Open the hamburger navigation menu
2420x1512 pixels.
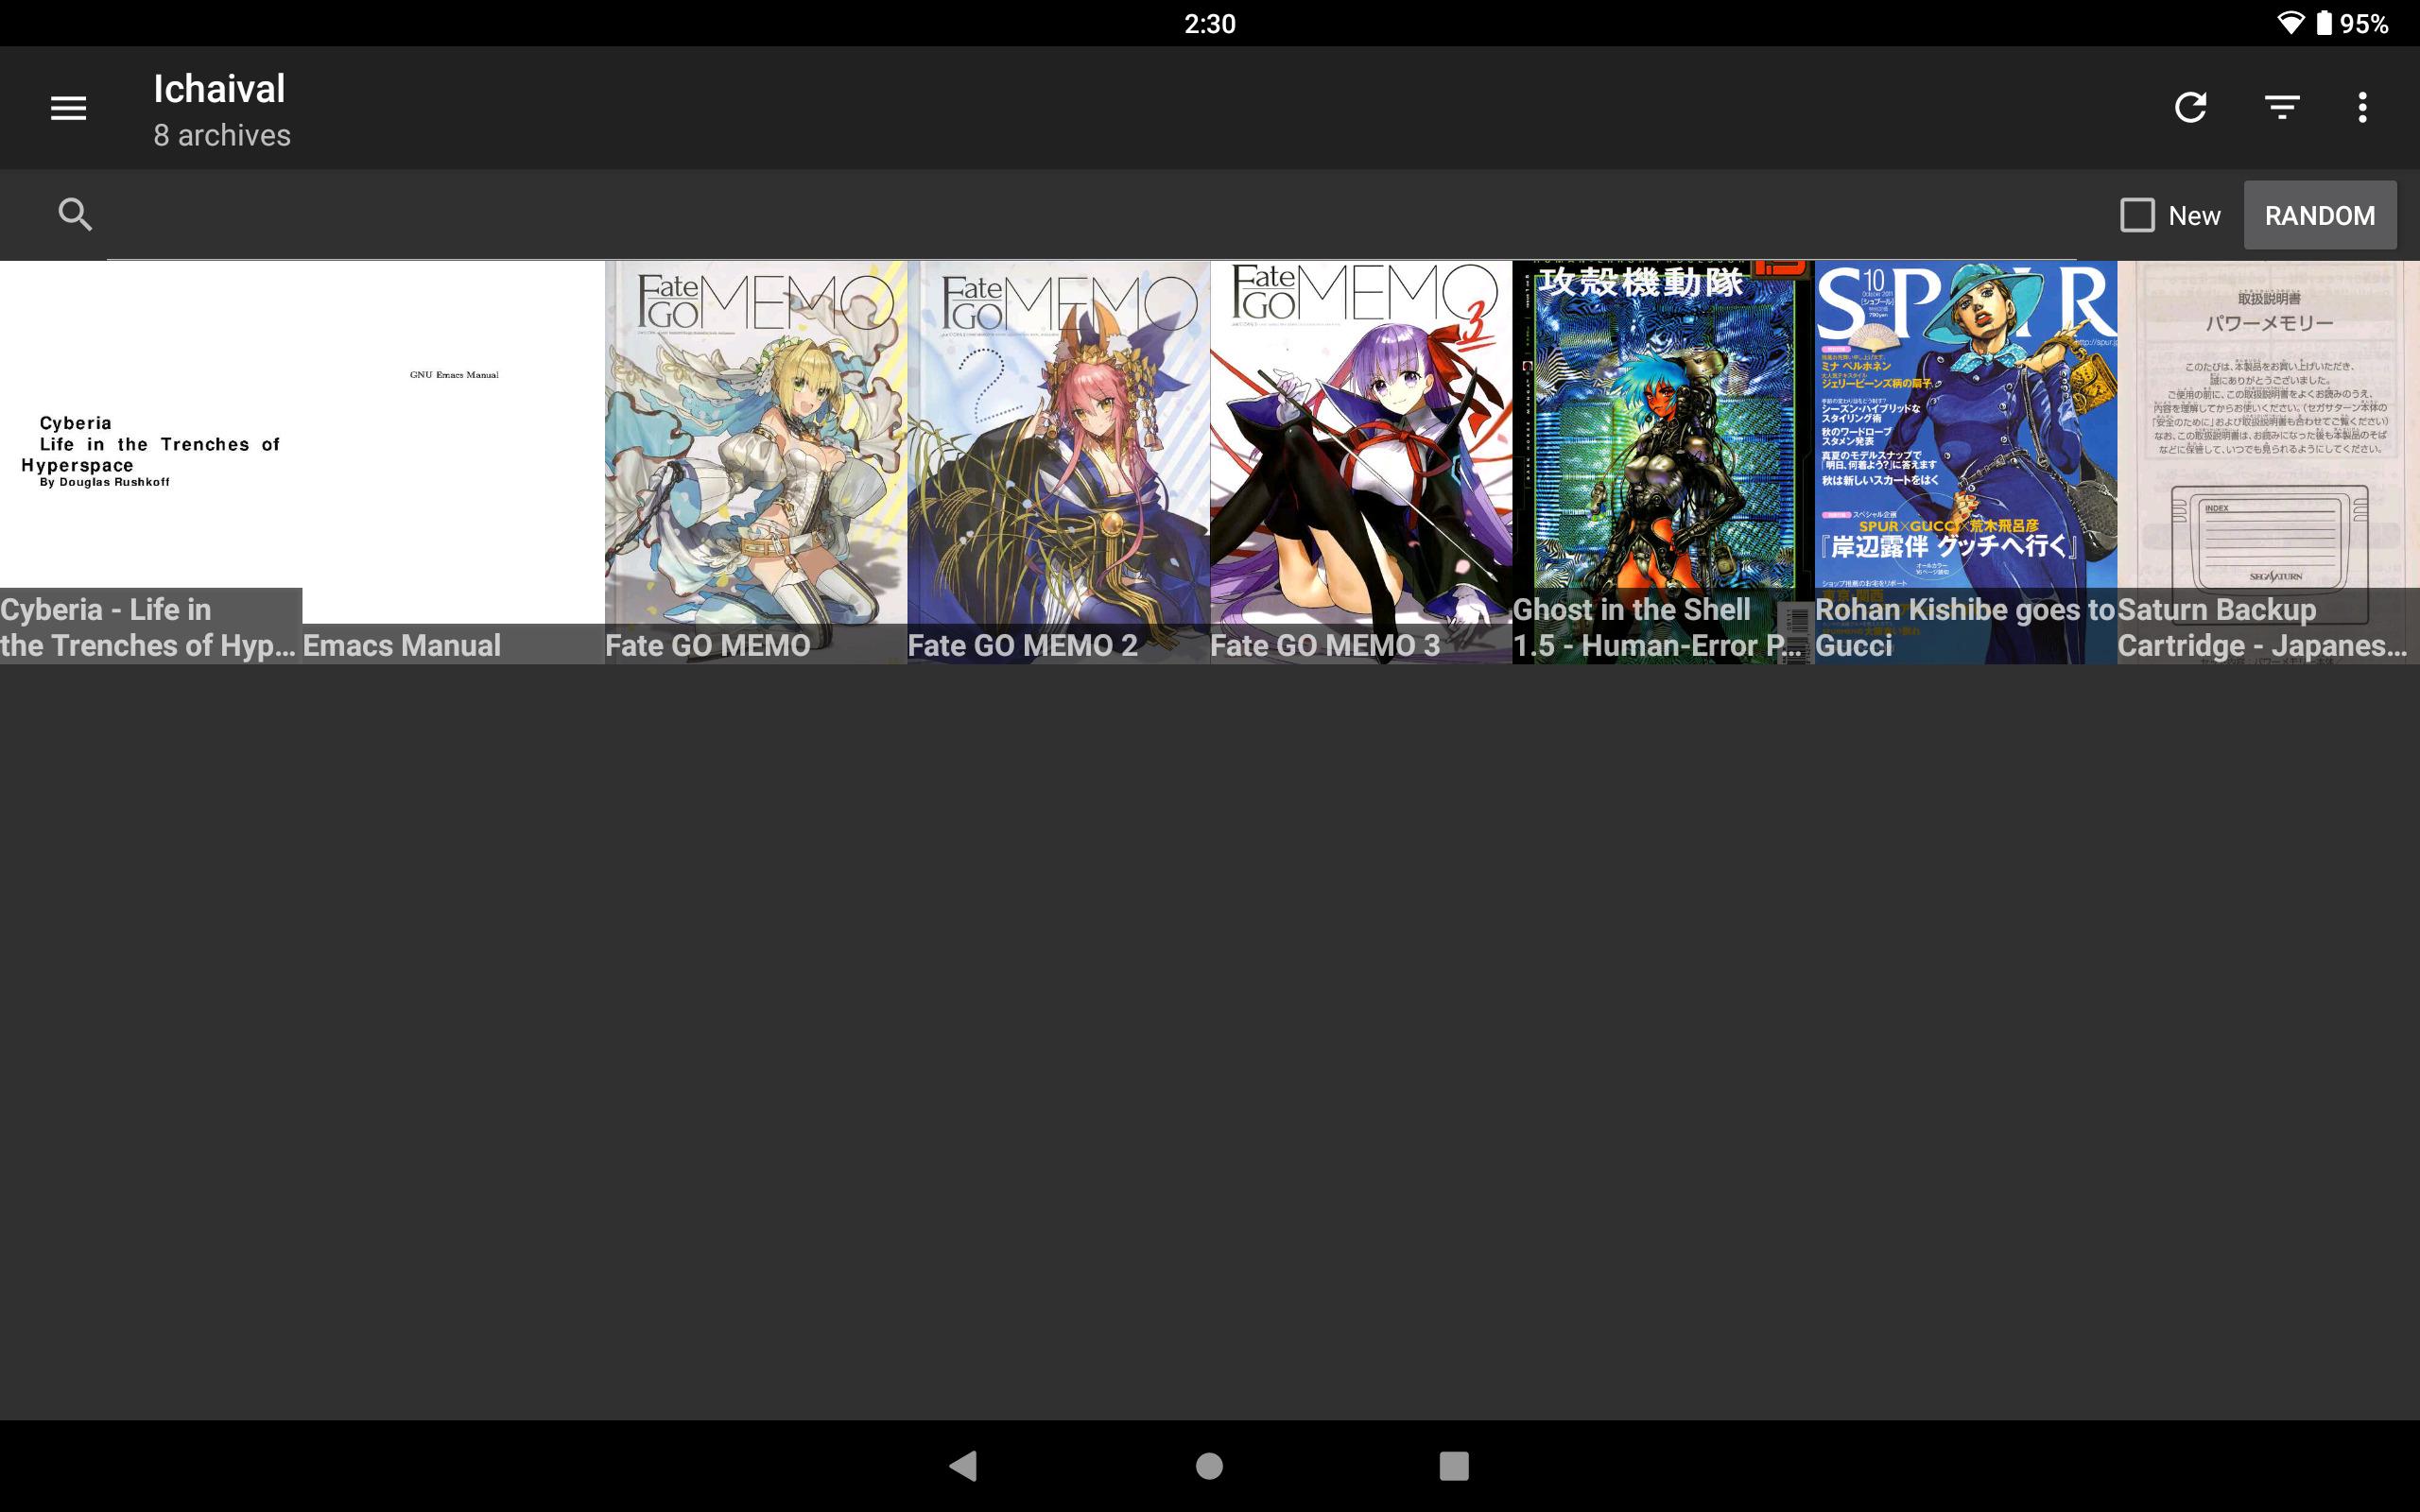pyautogui.click(x=68, y=107)
